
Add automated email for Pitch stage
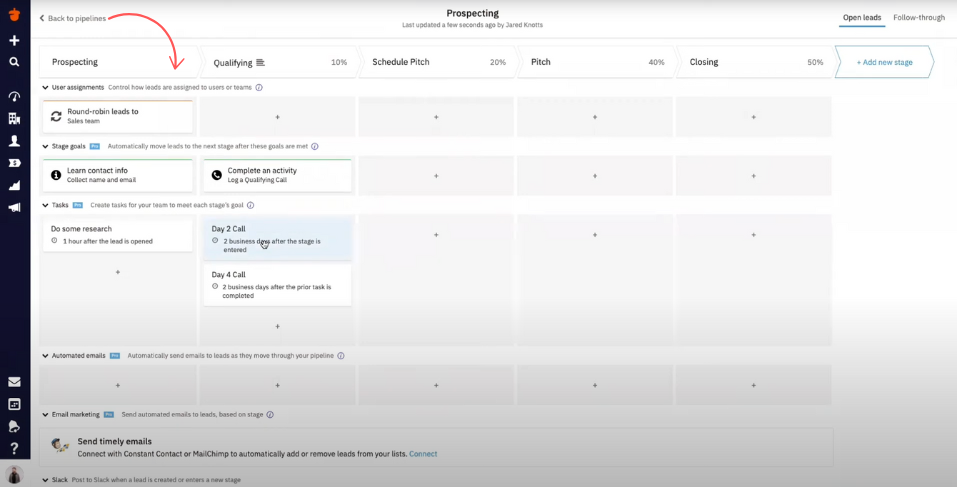pos(595,385)
